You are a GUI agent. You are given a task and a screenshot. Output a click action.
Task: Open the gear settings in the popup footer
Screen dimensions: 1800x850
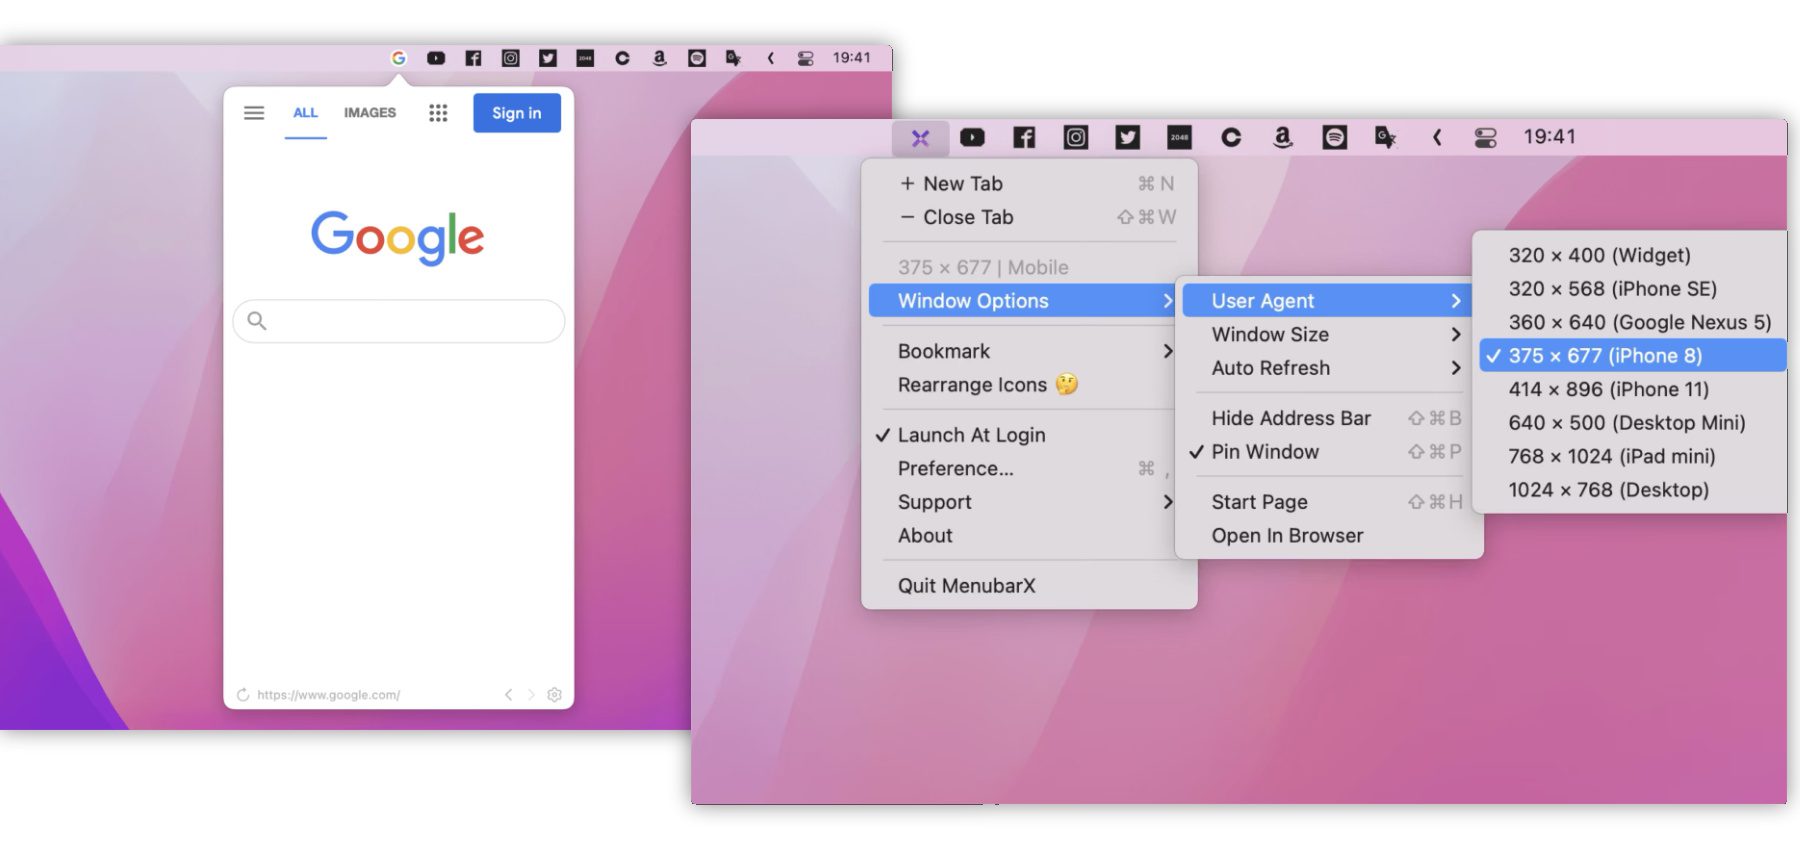[555, 695]
